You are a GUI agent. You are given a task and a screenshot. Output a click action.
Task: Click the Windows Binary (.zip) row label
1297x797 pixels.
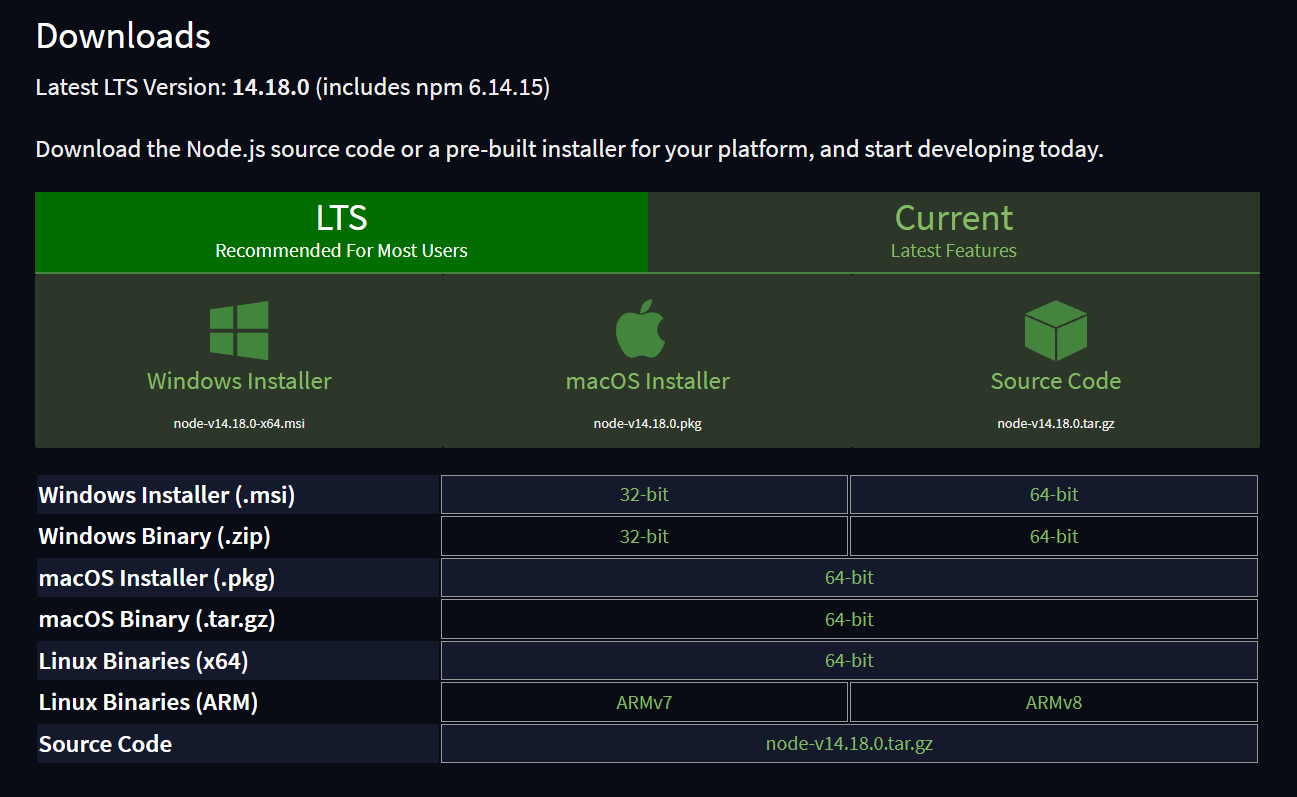[155, 536]
